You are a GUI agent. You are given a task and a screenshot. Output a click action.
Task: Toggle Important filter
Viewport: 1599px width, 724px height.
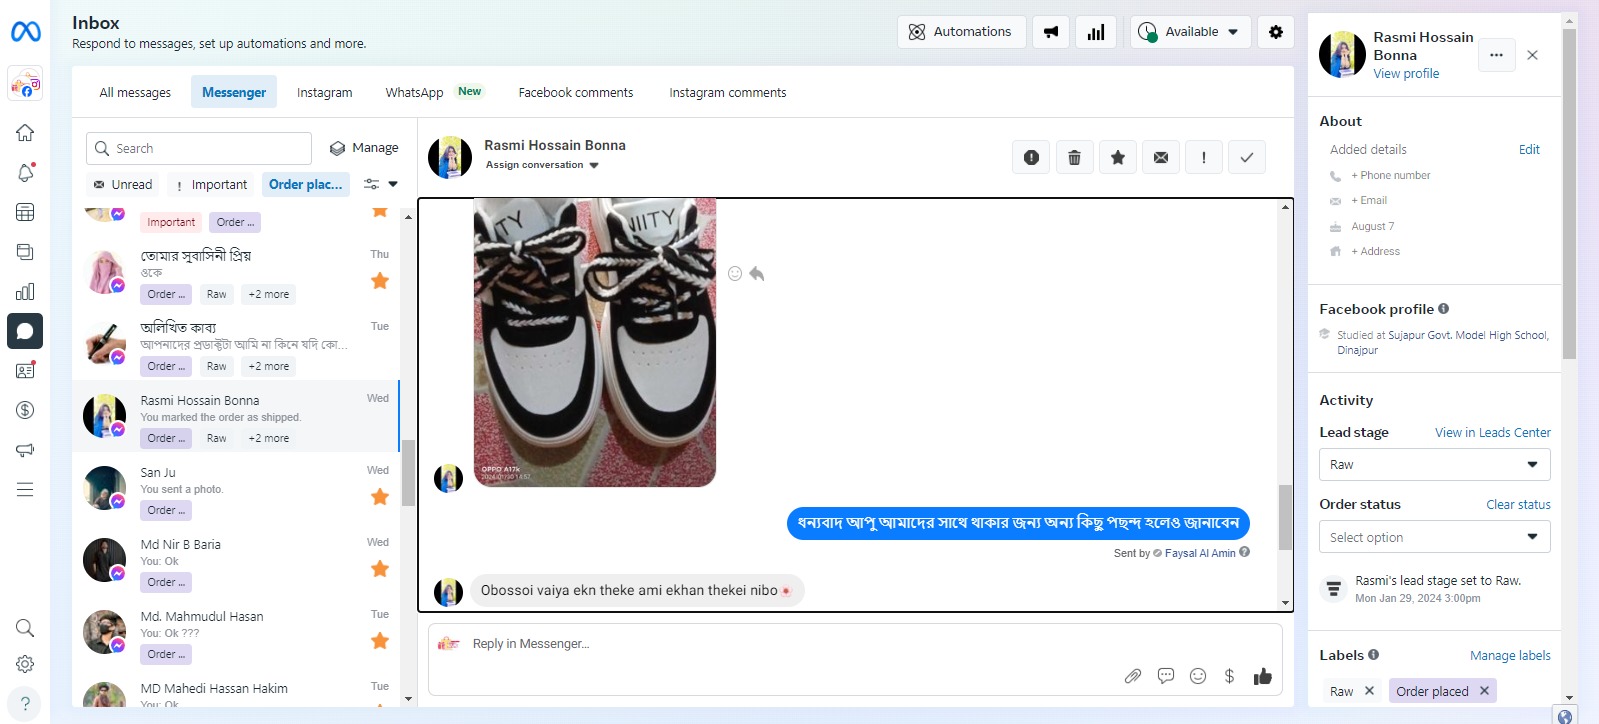[x=211, y=184]
